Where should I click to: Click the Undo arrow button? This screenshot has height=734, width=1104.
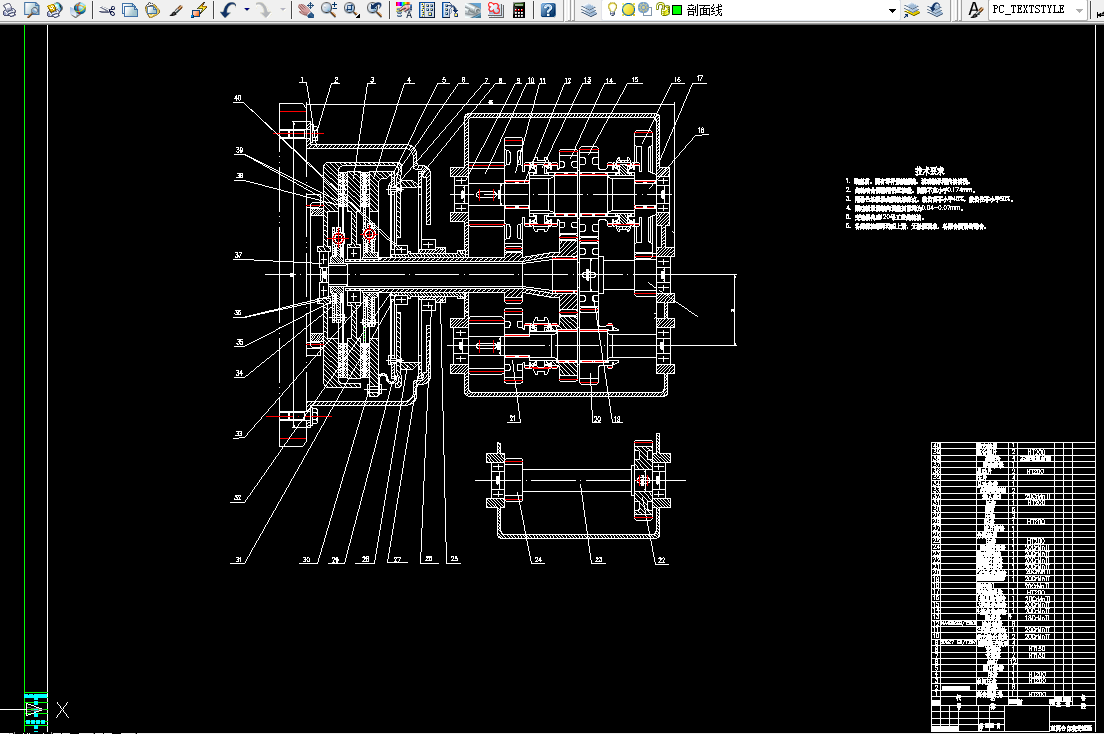click(x=228, y=10)
